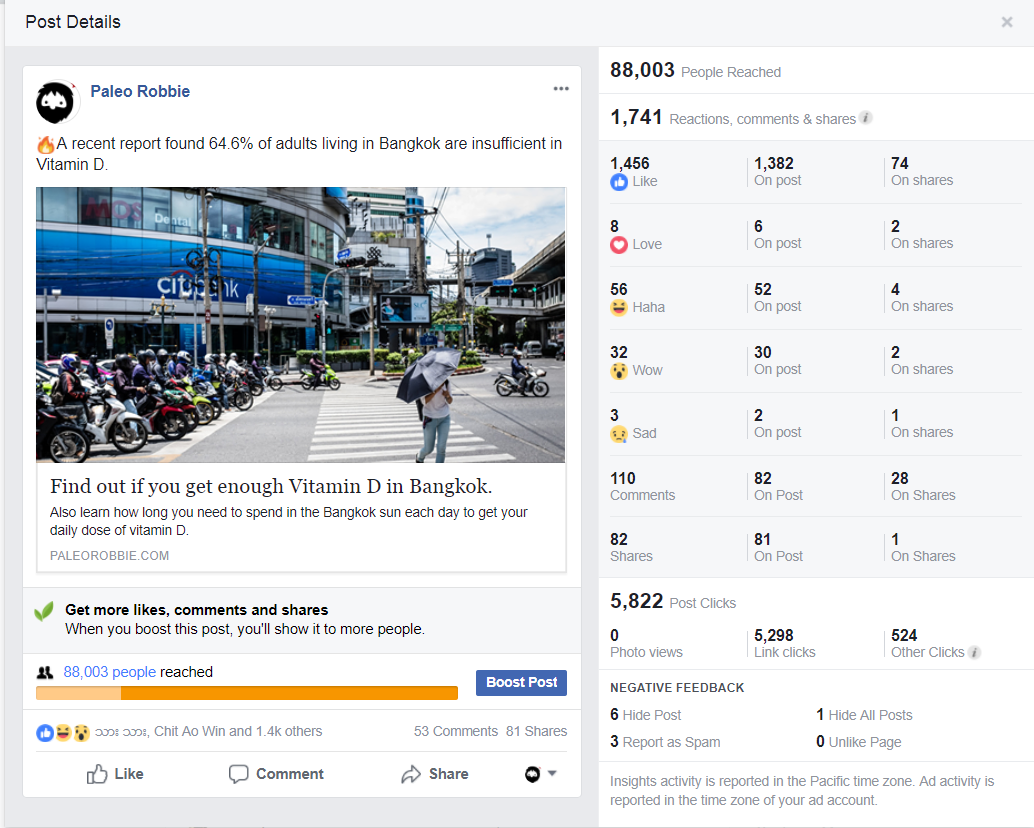Click the Comment button under the post
1034x828 pixels.
pyautogui.click(x=276, y=774)
